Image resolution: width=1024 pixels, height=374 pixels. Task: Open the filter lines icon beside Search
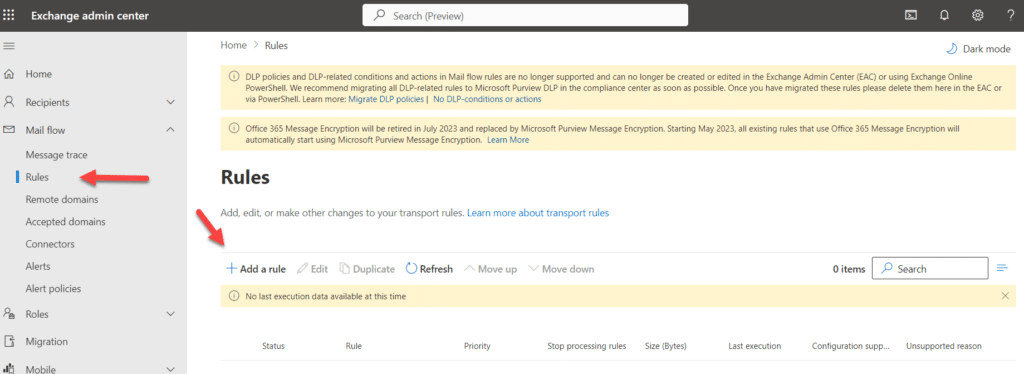point(1002,268)
